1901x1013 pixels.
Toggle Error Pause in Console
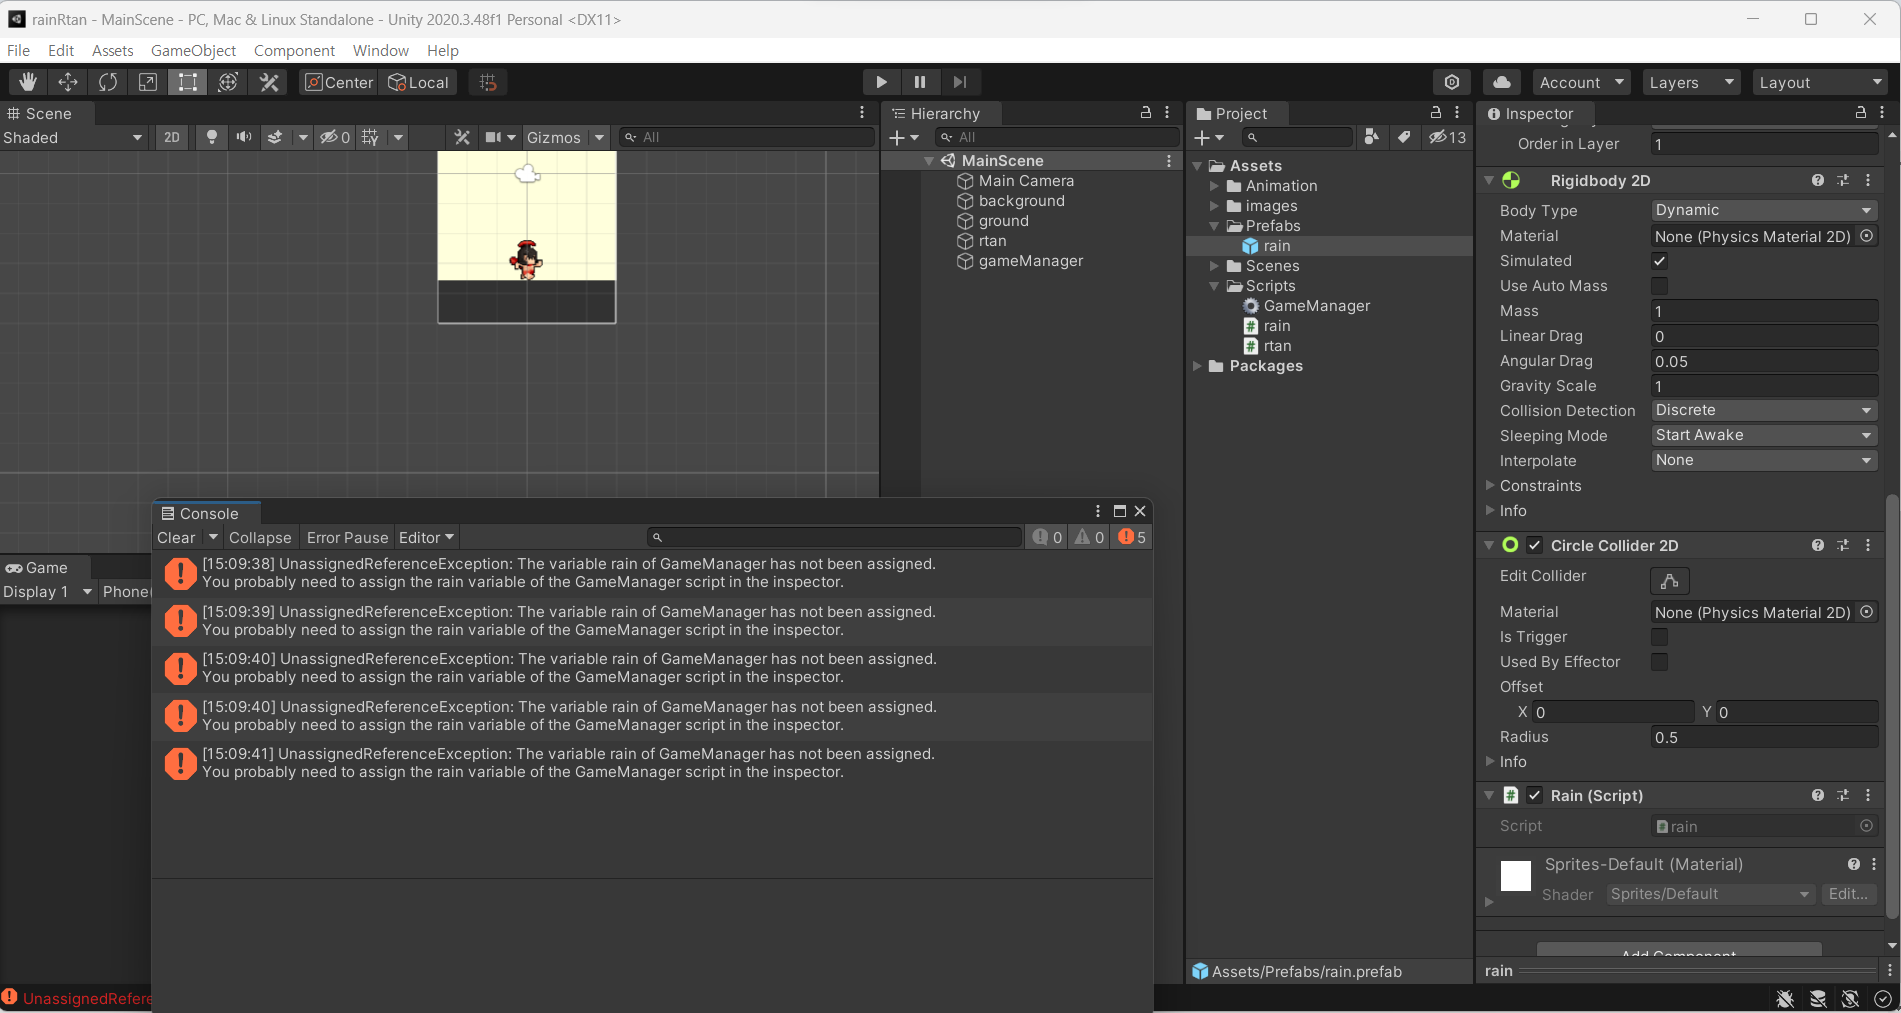click(347, 537)
